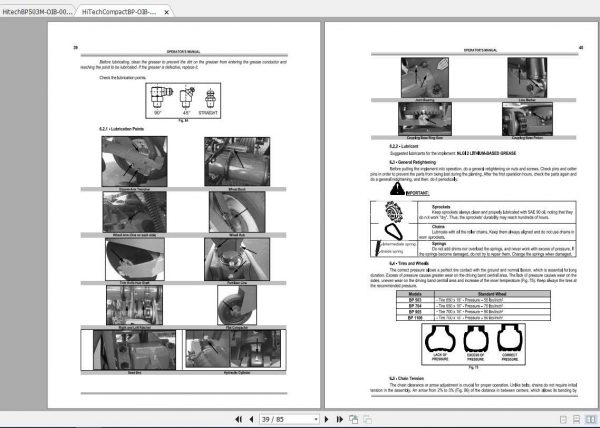Click the '6.4 - Tires and Wheels' heading
Screen dimensions: 600x428
(x=409, y=264)
